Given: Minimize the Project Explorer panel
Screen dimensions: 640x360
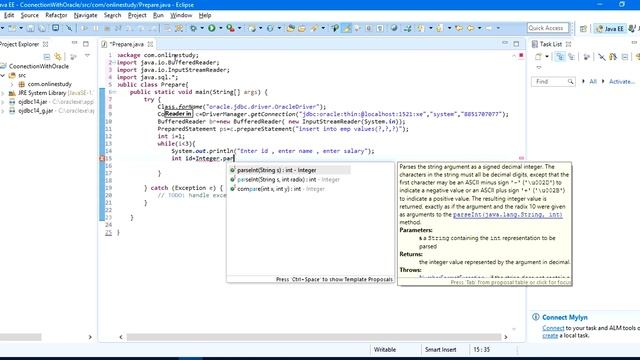Looking at the screenshot, I should point(74,43).
